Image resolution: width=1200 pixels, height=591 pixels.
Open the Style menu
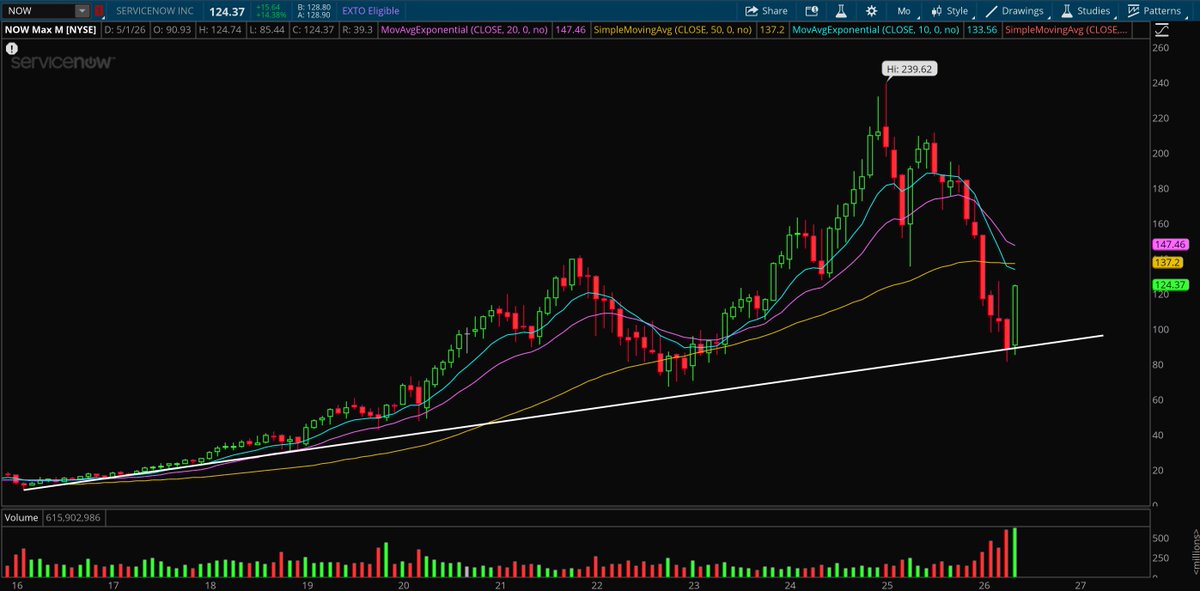(950, 11)
